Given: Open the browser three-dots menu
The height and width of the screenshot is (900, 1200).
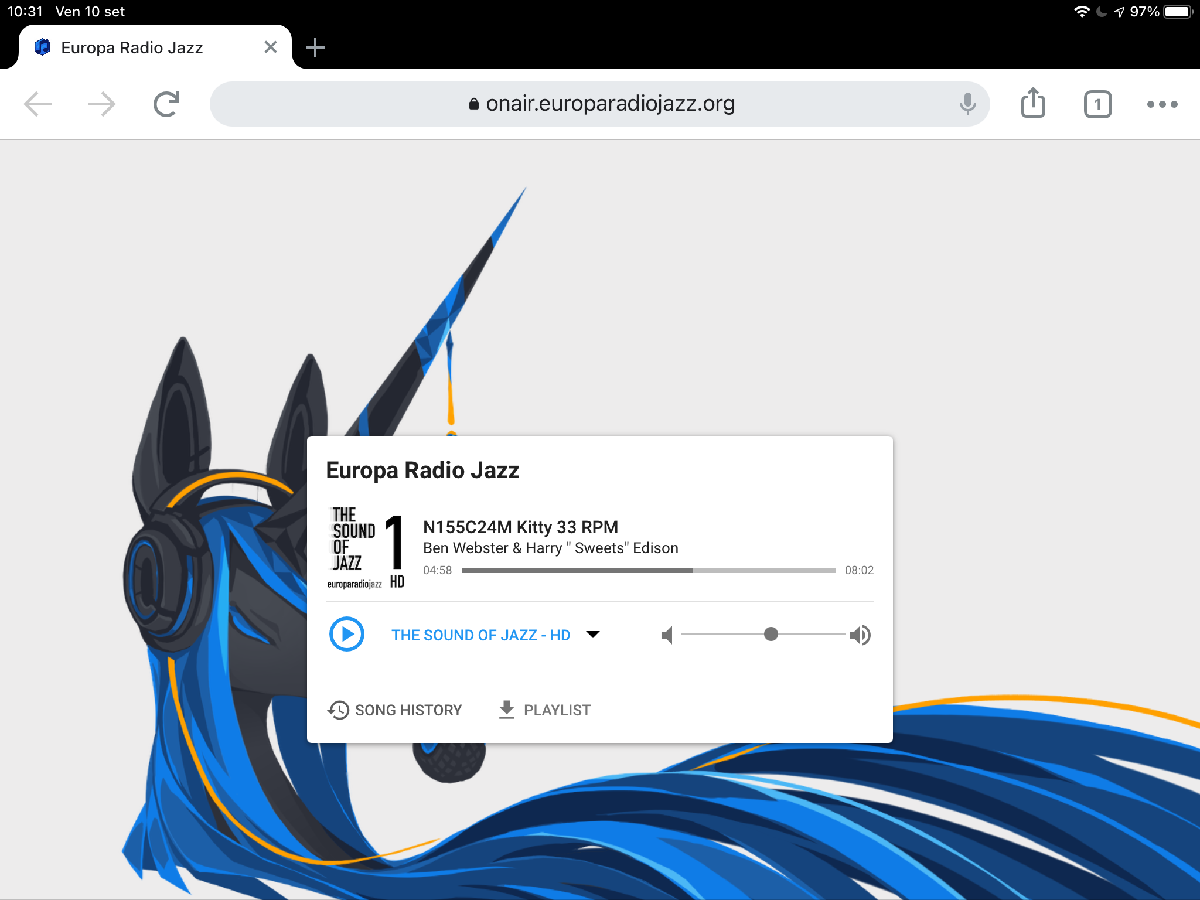Looking at the screenshot, I should click(x=1162, y=104).
